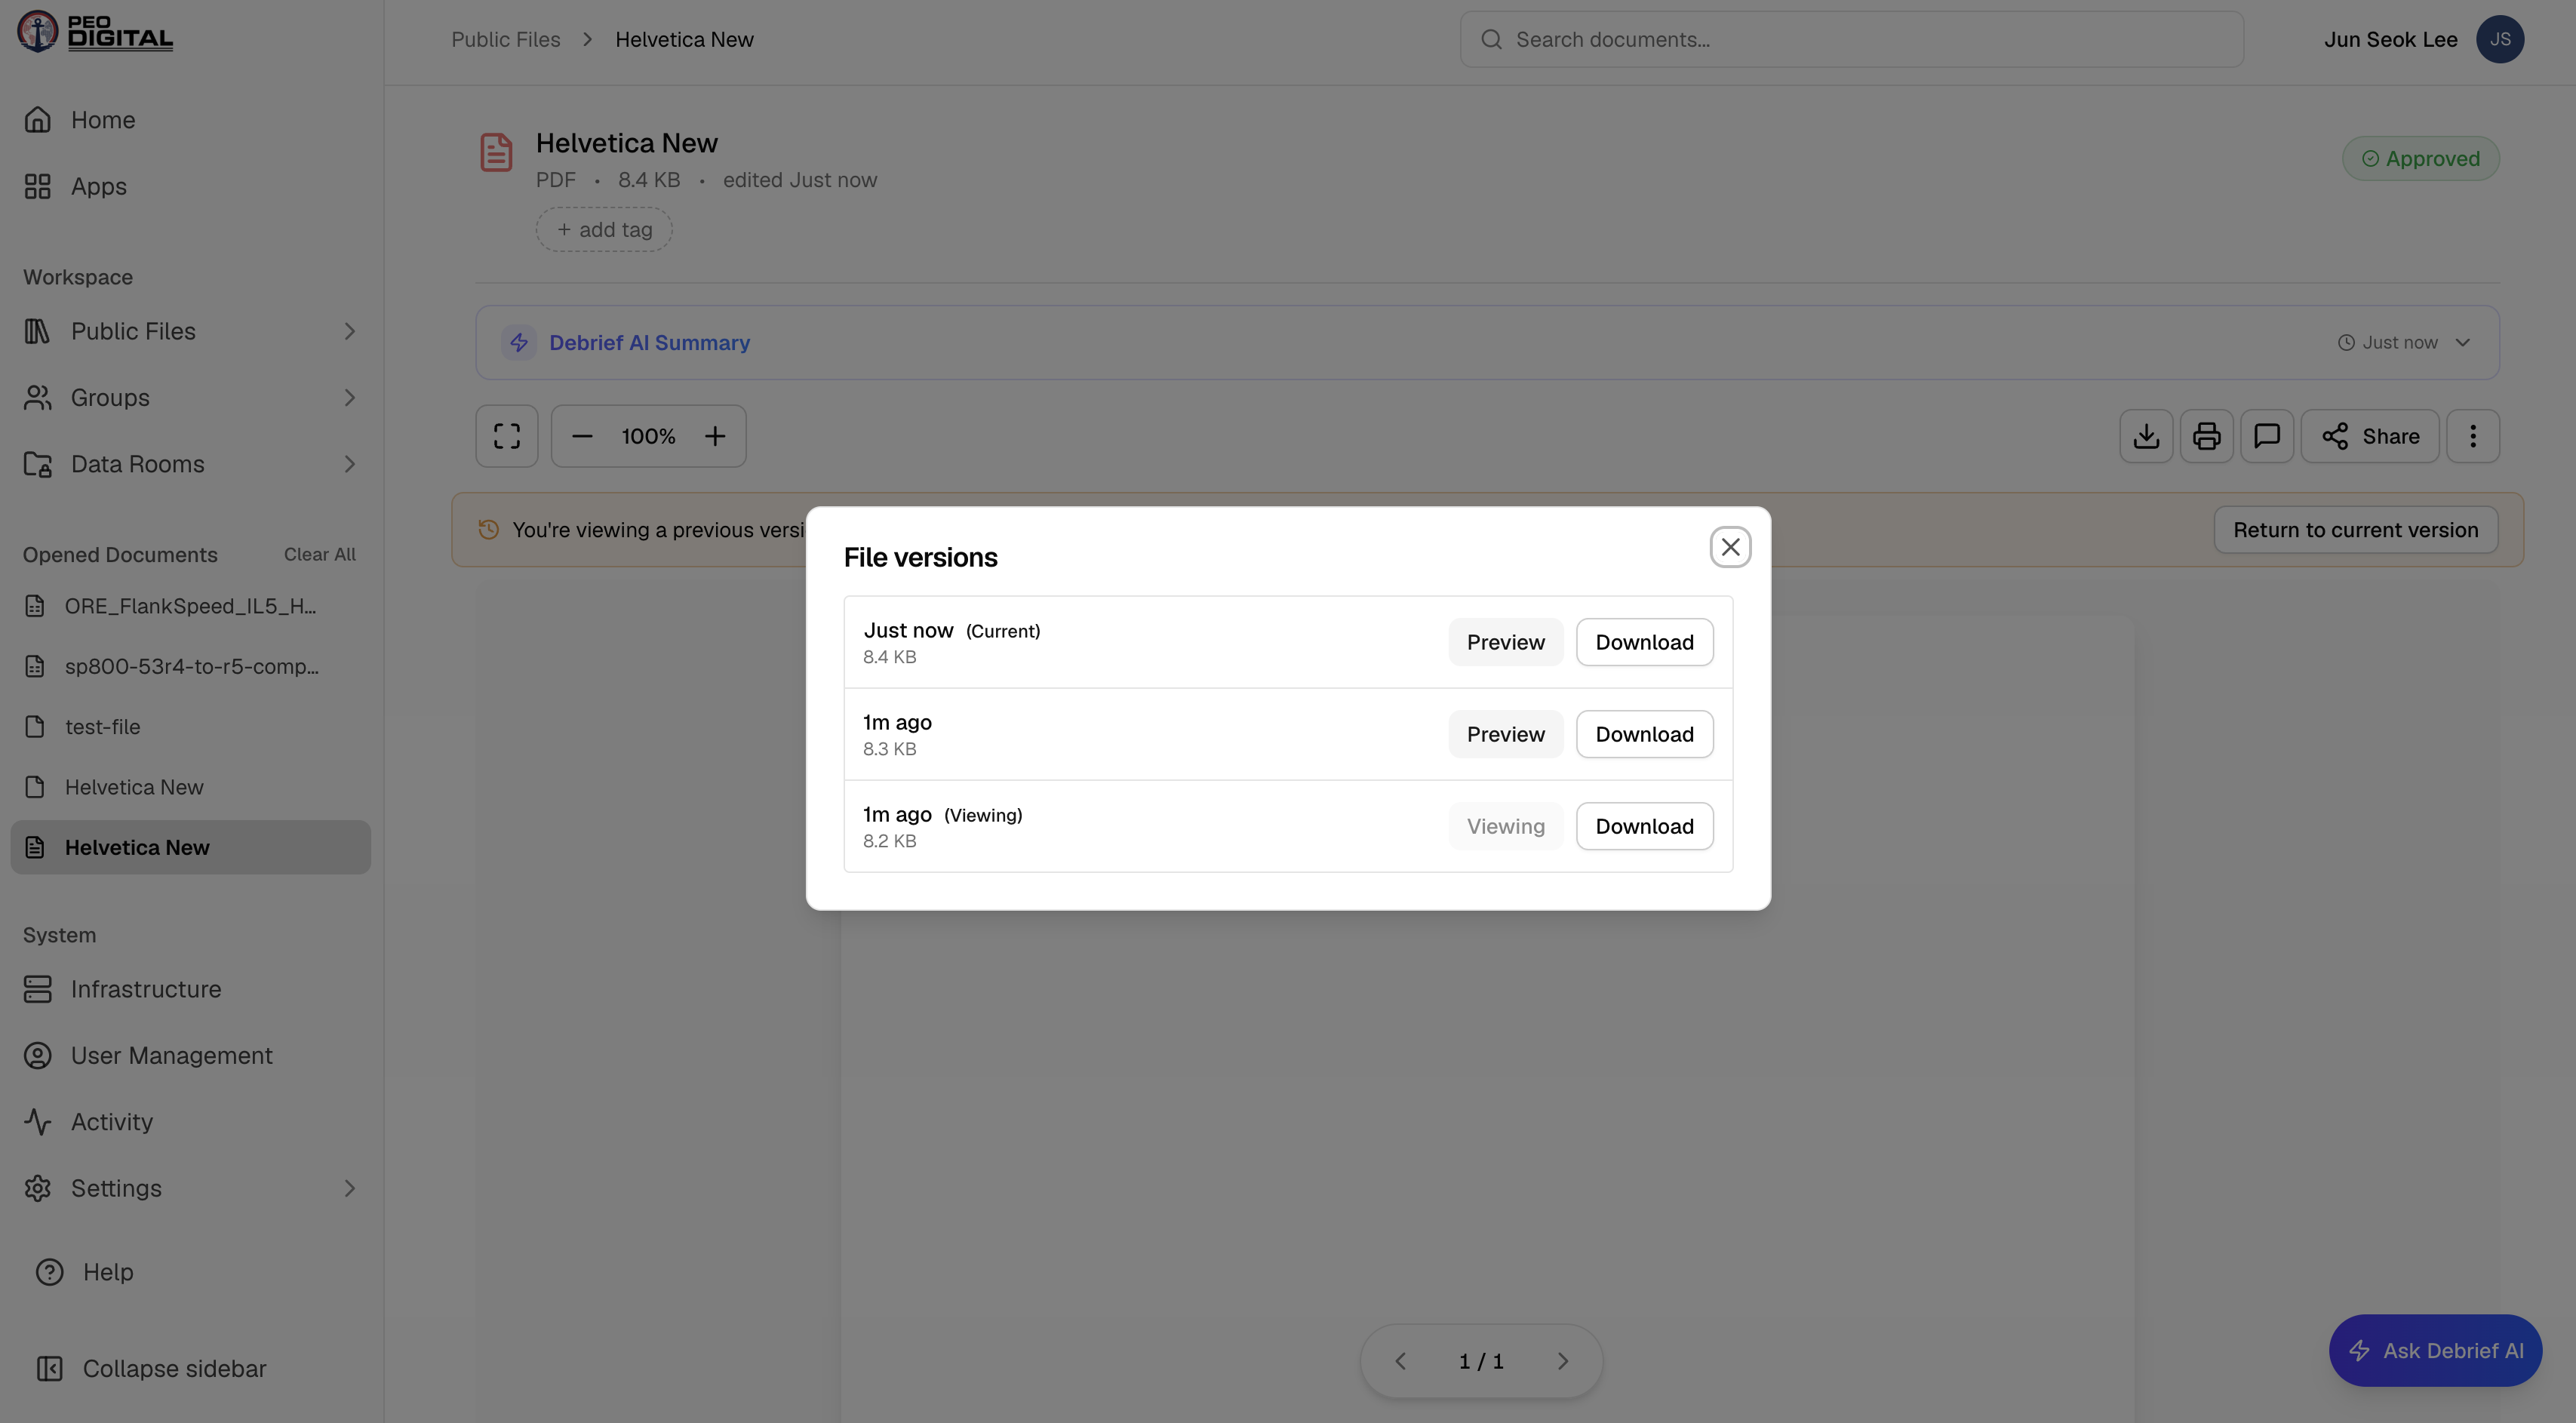Screen dimensions: 2576x1423
Task: Preview the Just now current version
Action: coord(1505,642)
